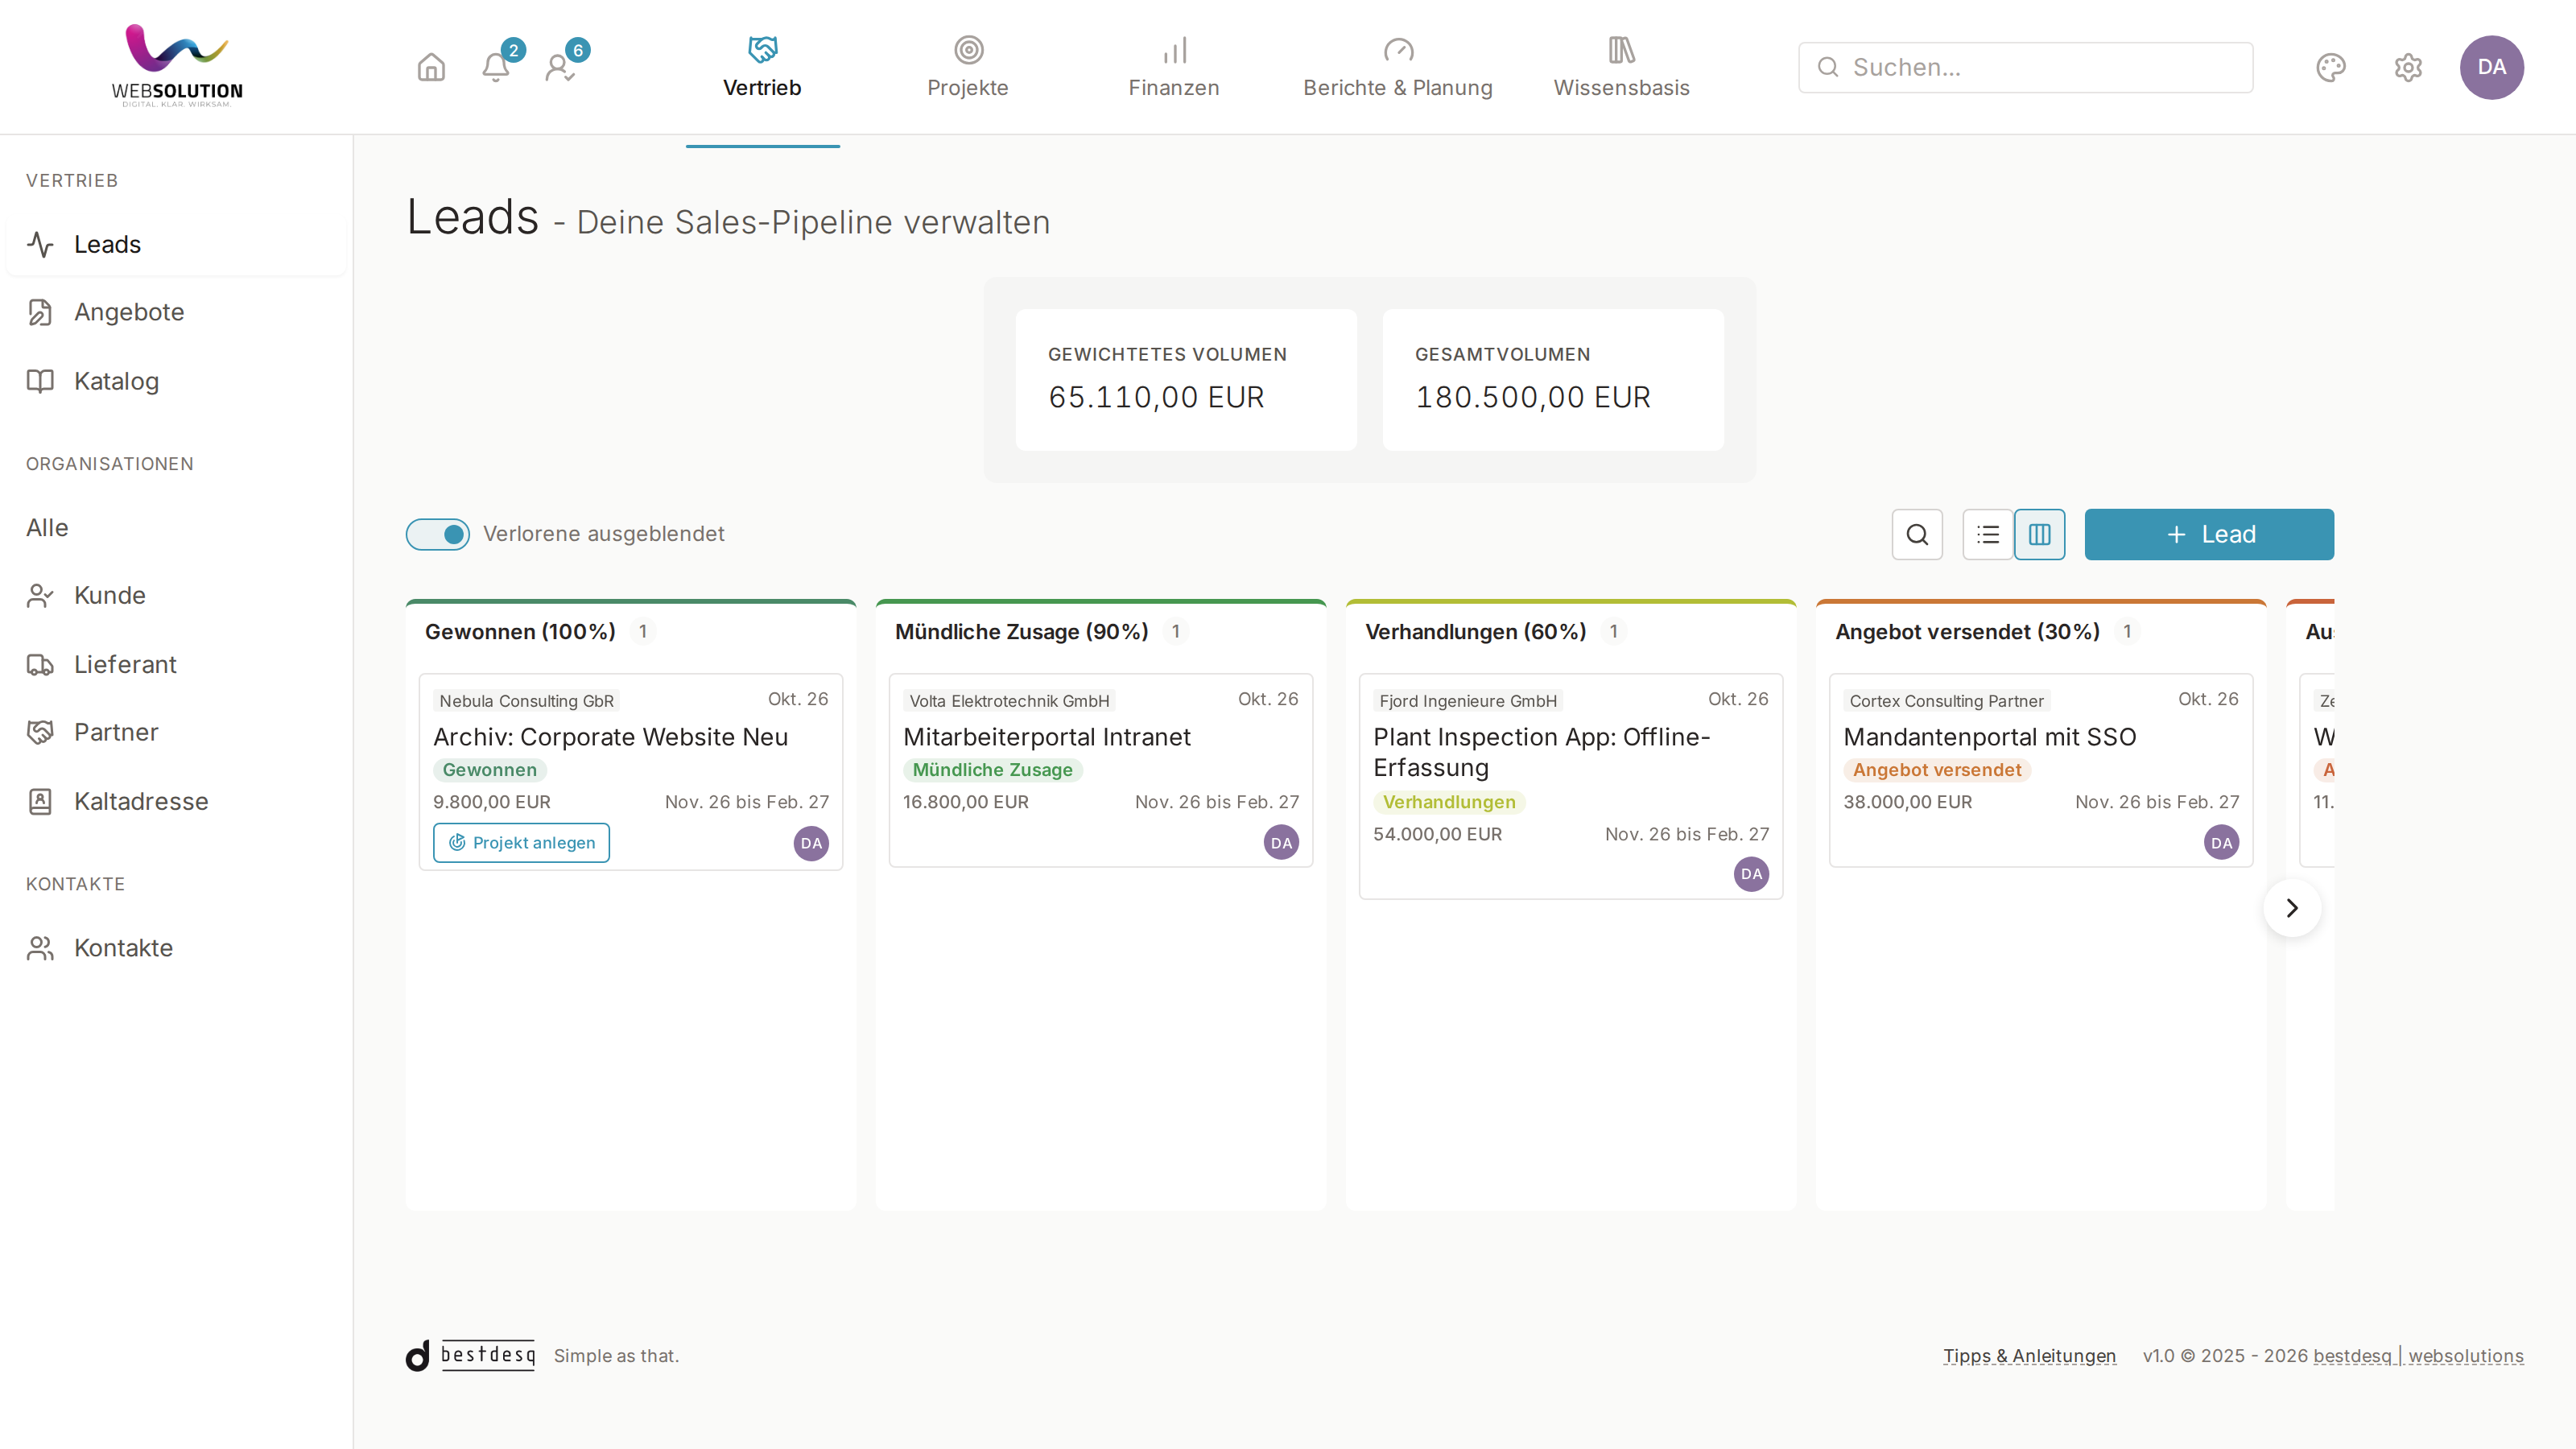Viewport: 2576px width, 1449px height.
Task: Click Projekt anlegen on Nebula card
Action: (521, 842)
